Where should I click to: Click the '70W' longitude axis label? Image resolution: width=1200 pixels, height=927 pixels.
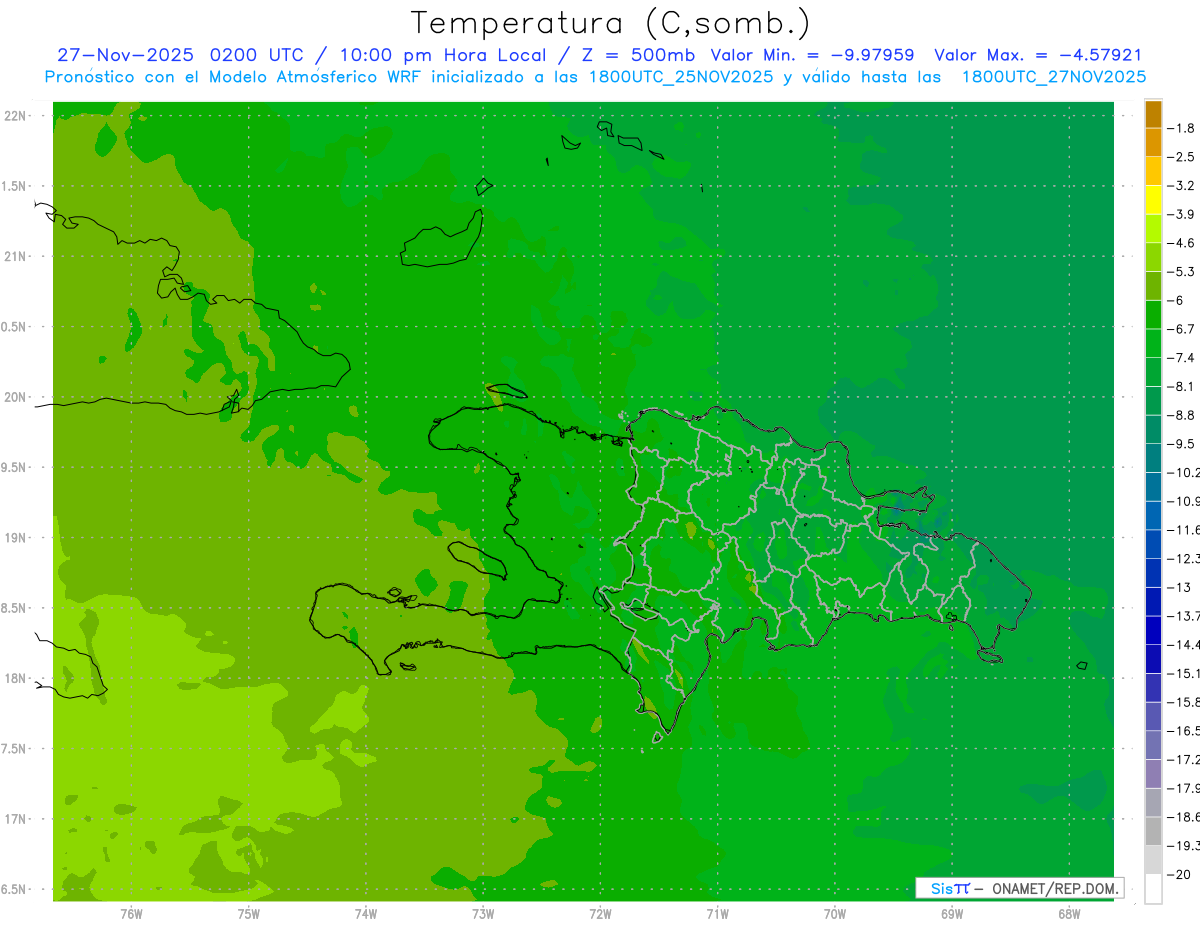[834, 914]
